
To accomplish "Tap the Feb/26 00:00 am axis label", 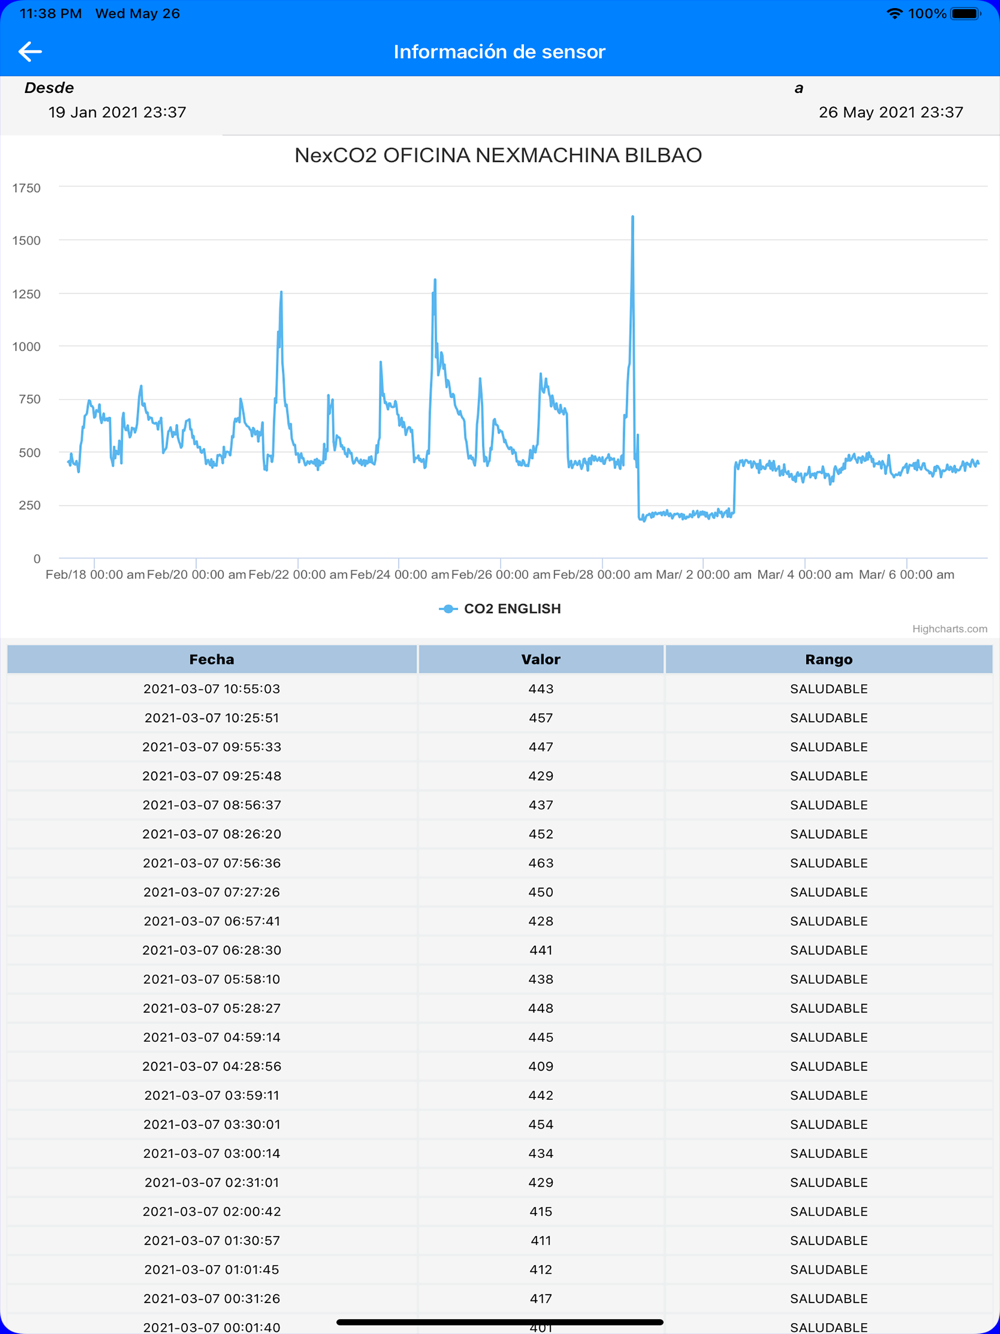I will pos(501,574).
